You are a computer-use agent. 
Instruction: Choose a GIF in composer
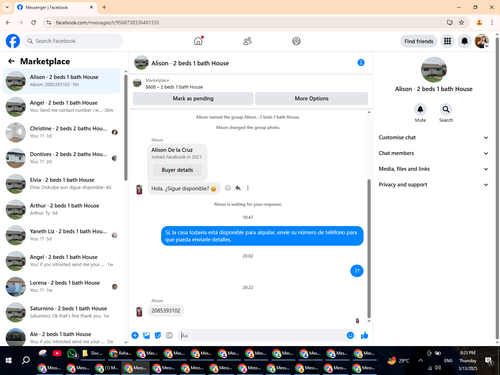169,335
